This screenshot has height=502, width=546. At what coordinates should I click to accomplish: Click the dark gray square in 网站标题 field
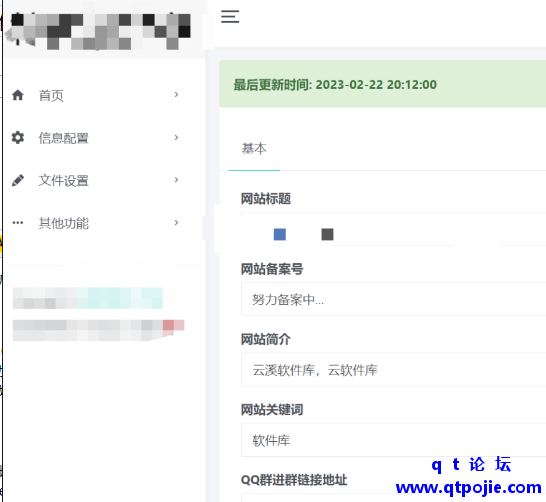tap(327, 234)
